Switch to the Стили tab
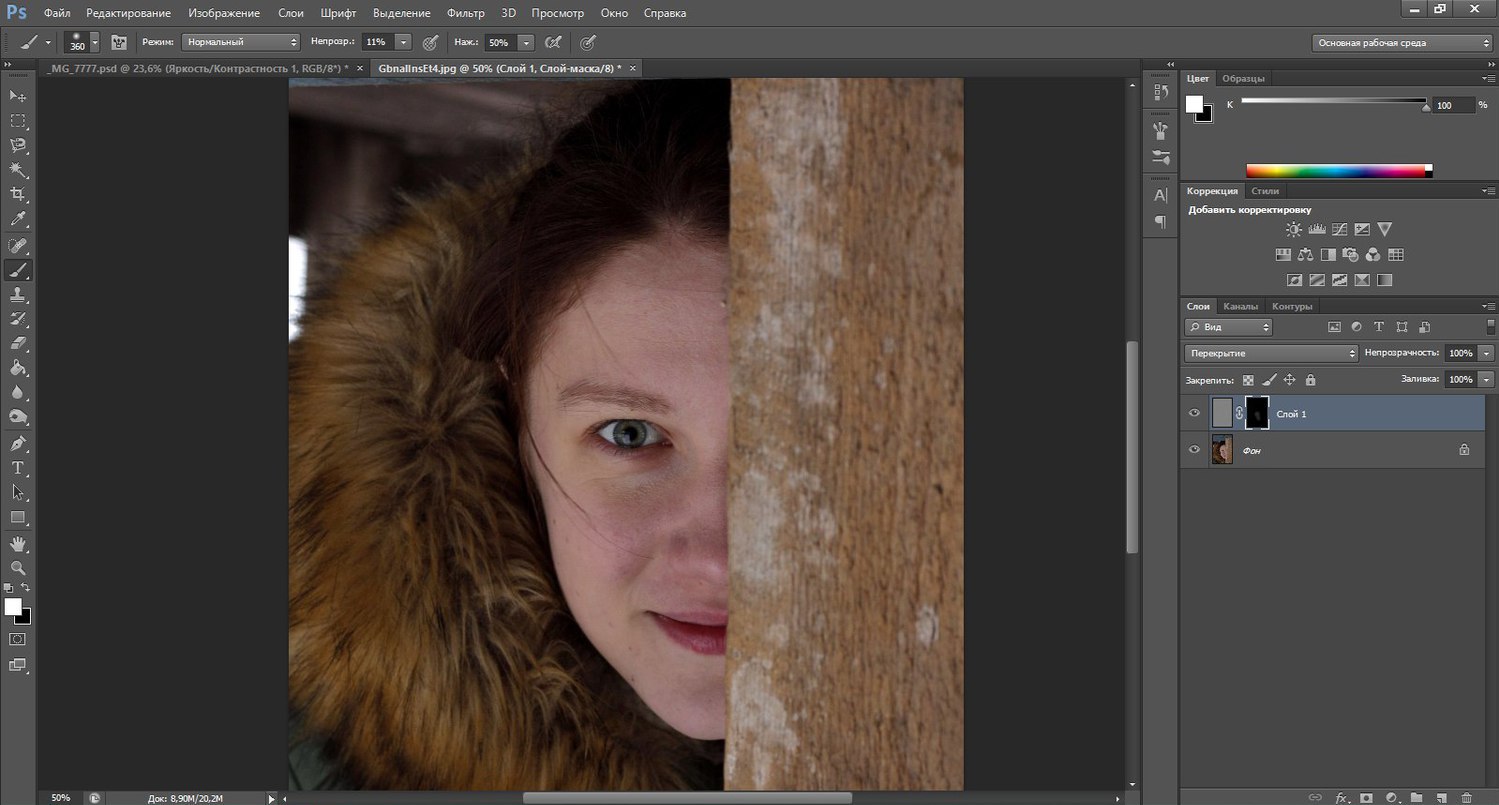 pyautogui.click(x=1265, y=190)
